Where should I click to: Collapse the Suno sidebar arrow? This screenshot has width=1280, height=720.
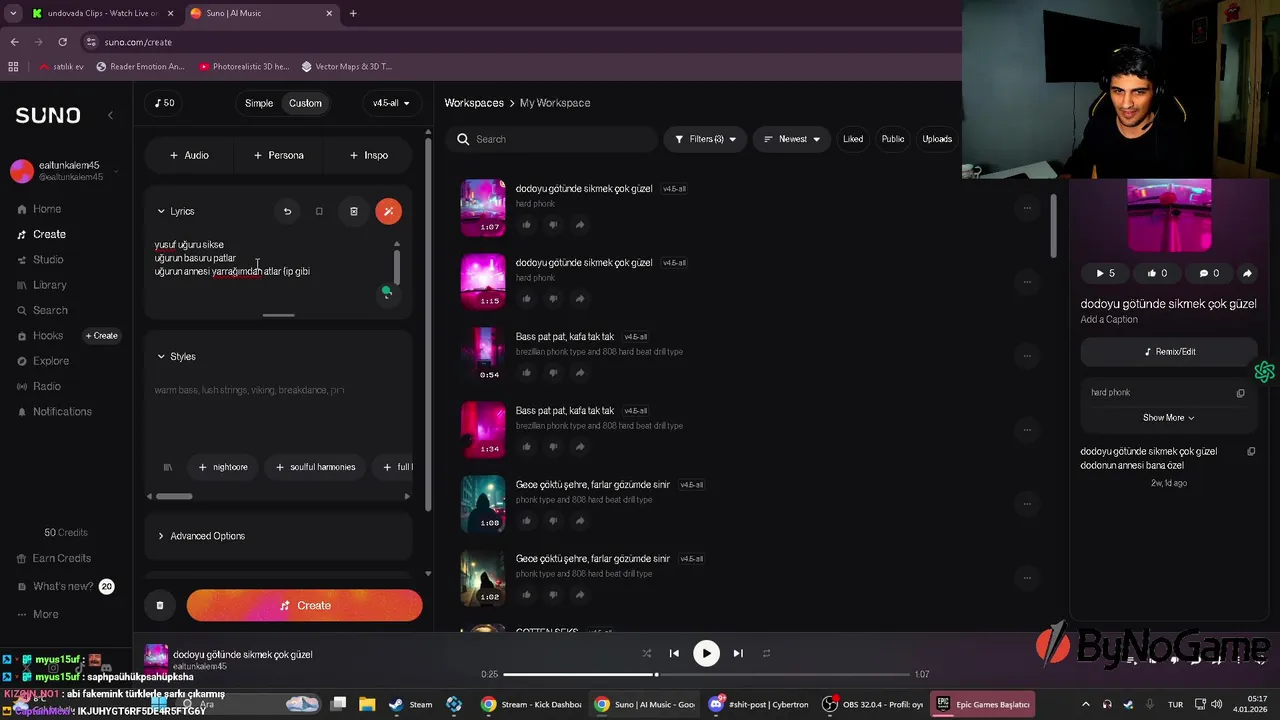110,115
